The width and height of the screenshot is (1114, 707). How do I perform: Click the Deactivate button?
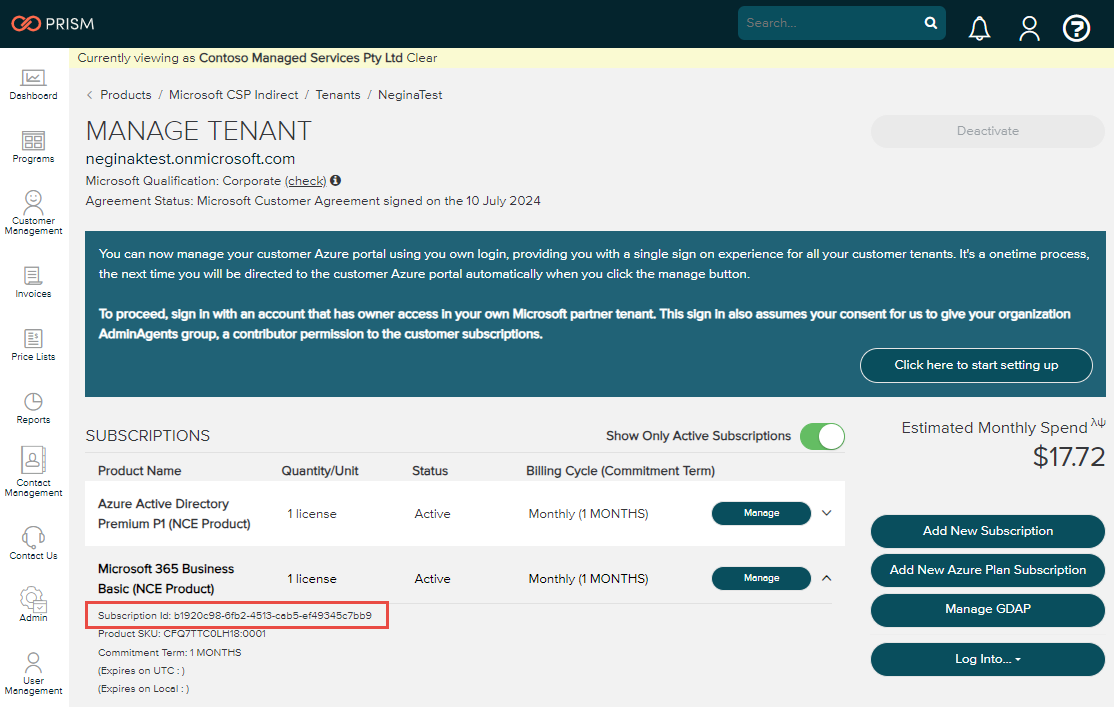[988, 131]
